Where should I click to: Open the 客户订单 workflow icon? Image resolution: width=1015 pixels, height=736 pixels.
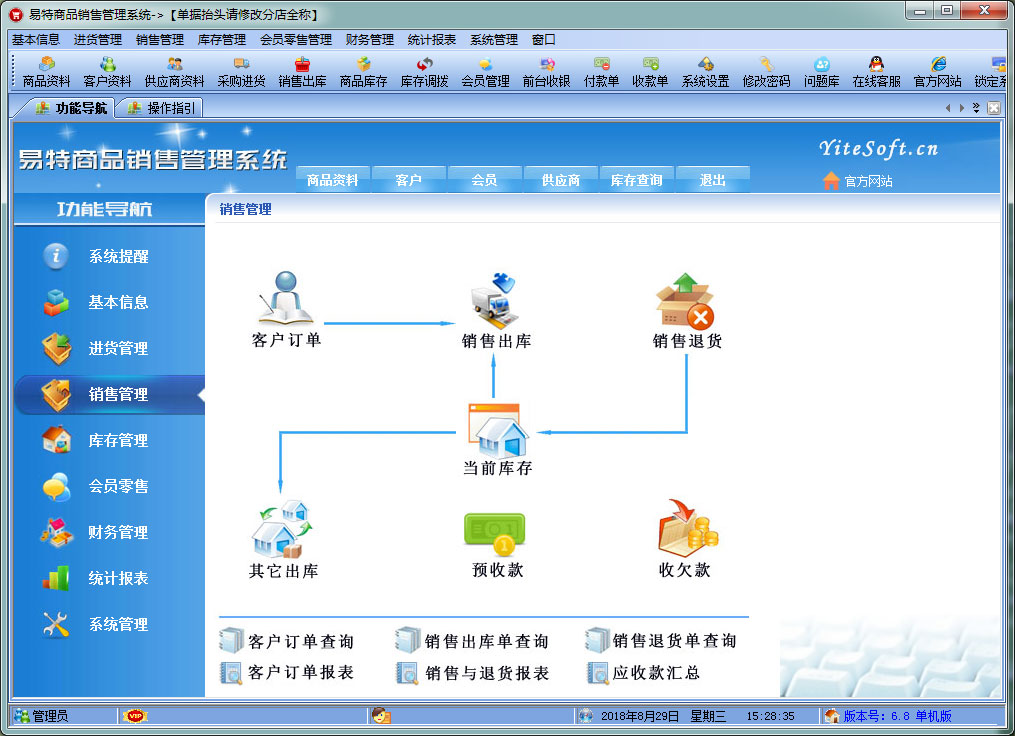click(x=286, y=310)
